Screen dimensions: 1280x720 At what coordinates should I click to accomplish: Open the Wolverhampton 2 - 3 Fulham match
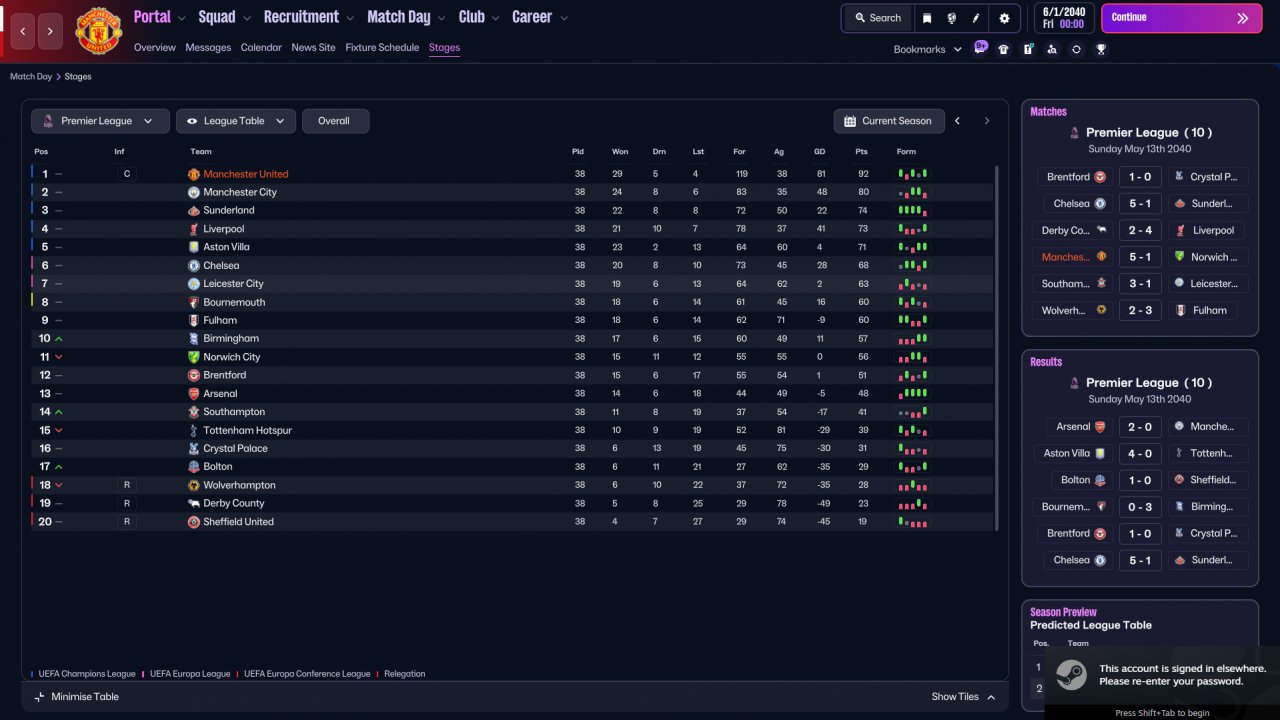1140,310
